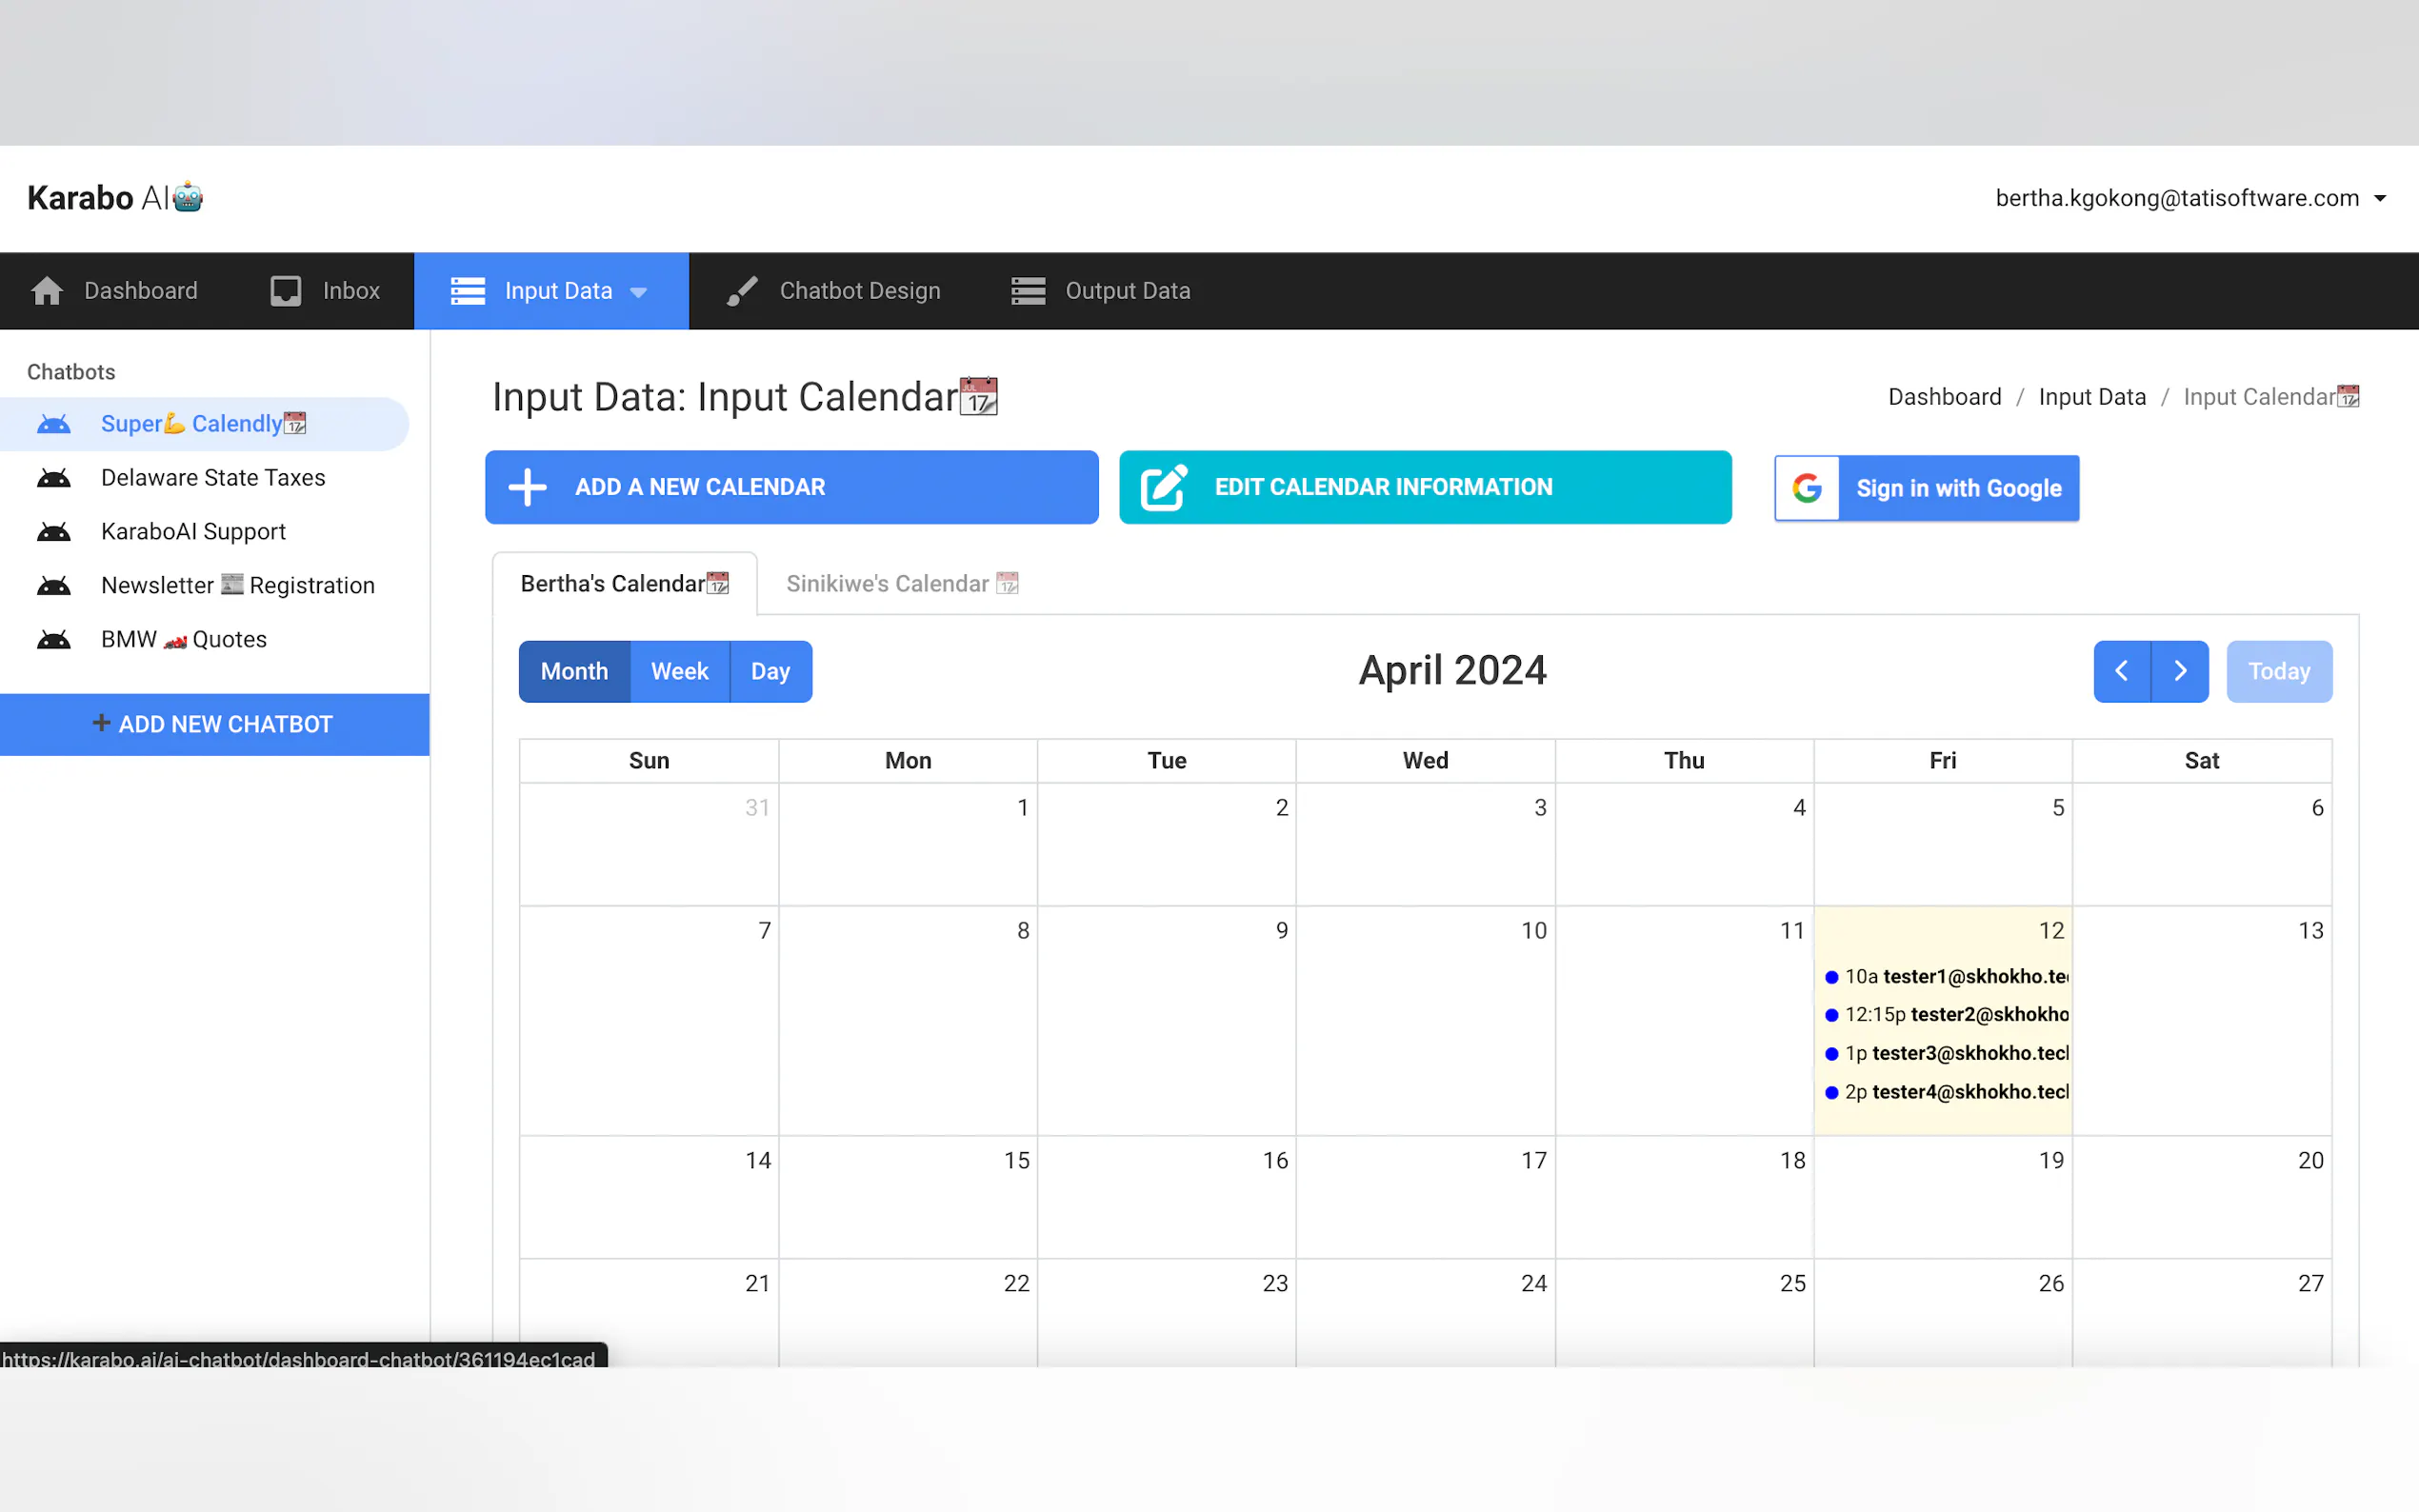This screenshot has height=1512, width=2419.
Task: Switch calendar to Week view
Action: click(x=679, y=671)
